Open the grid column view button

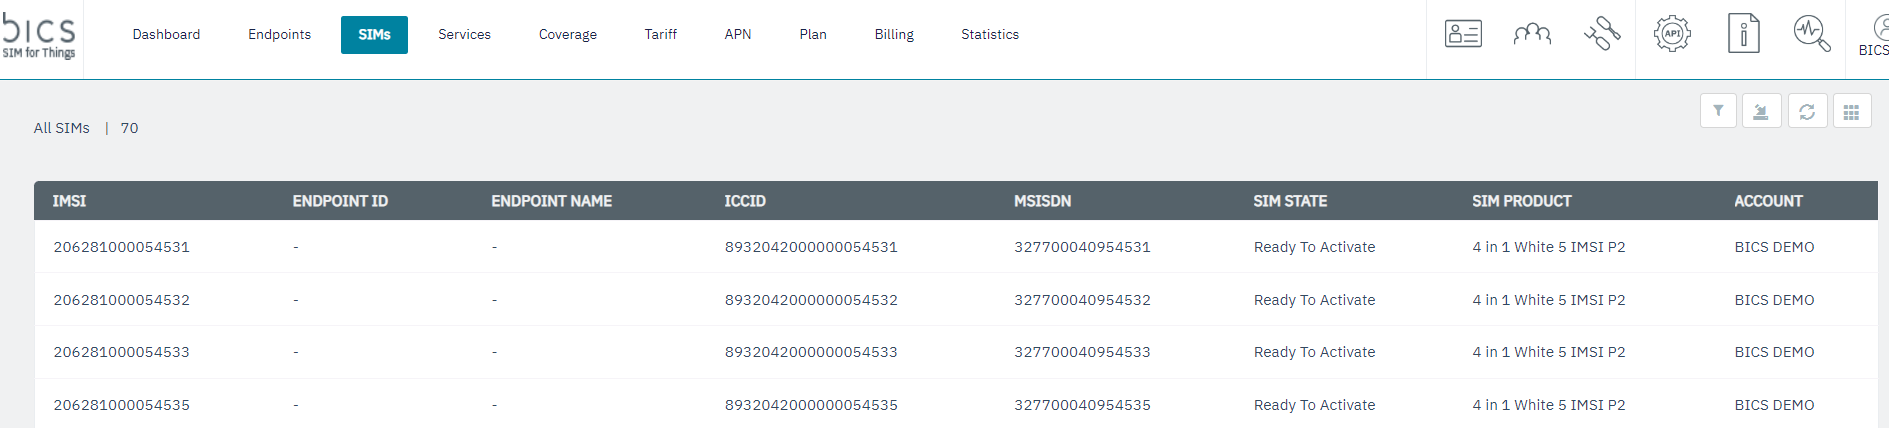(x=1852, y=111)
